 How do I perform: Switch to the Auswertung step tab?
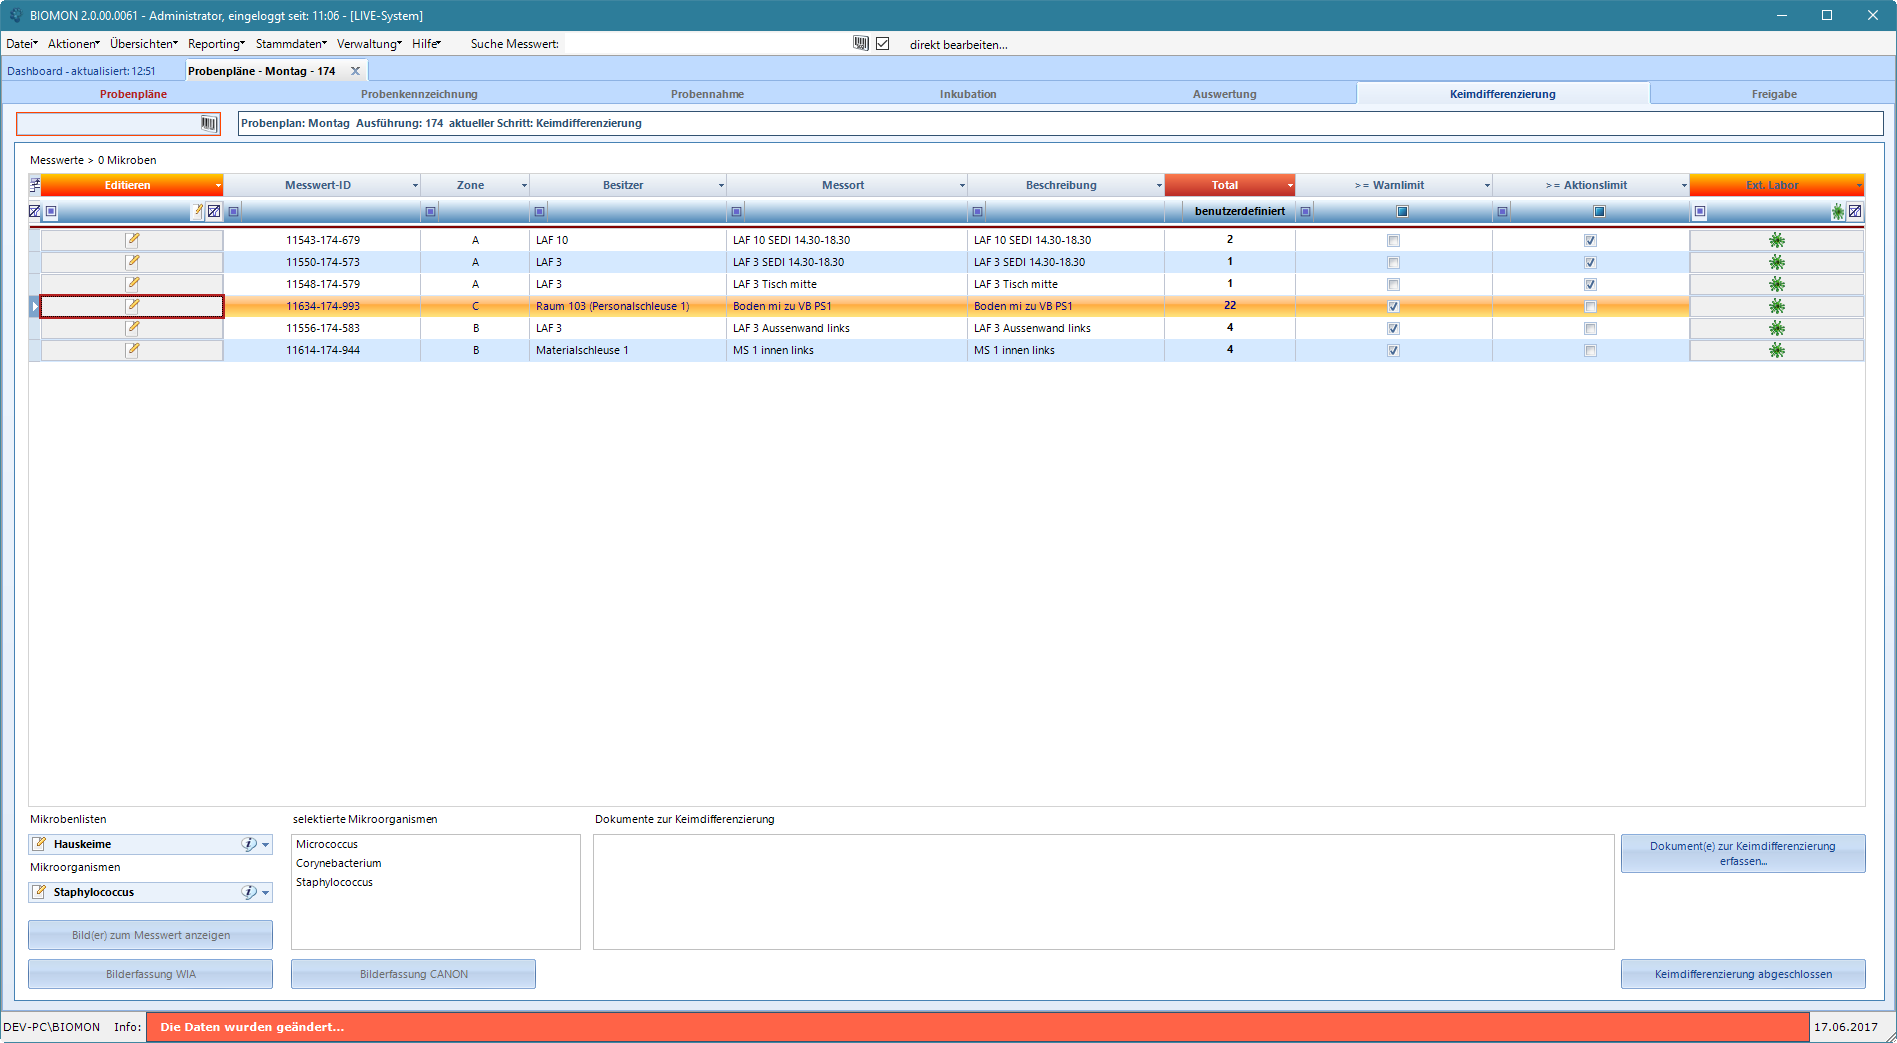1224,94
